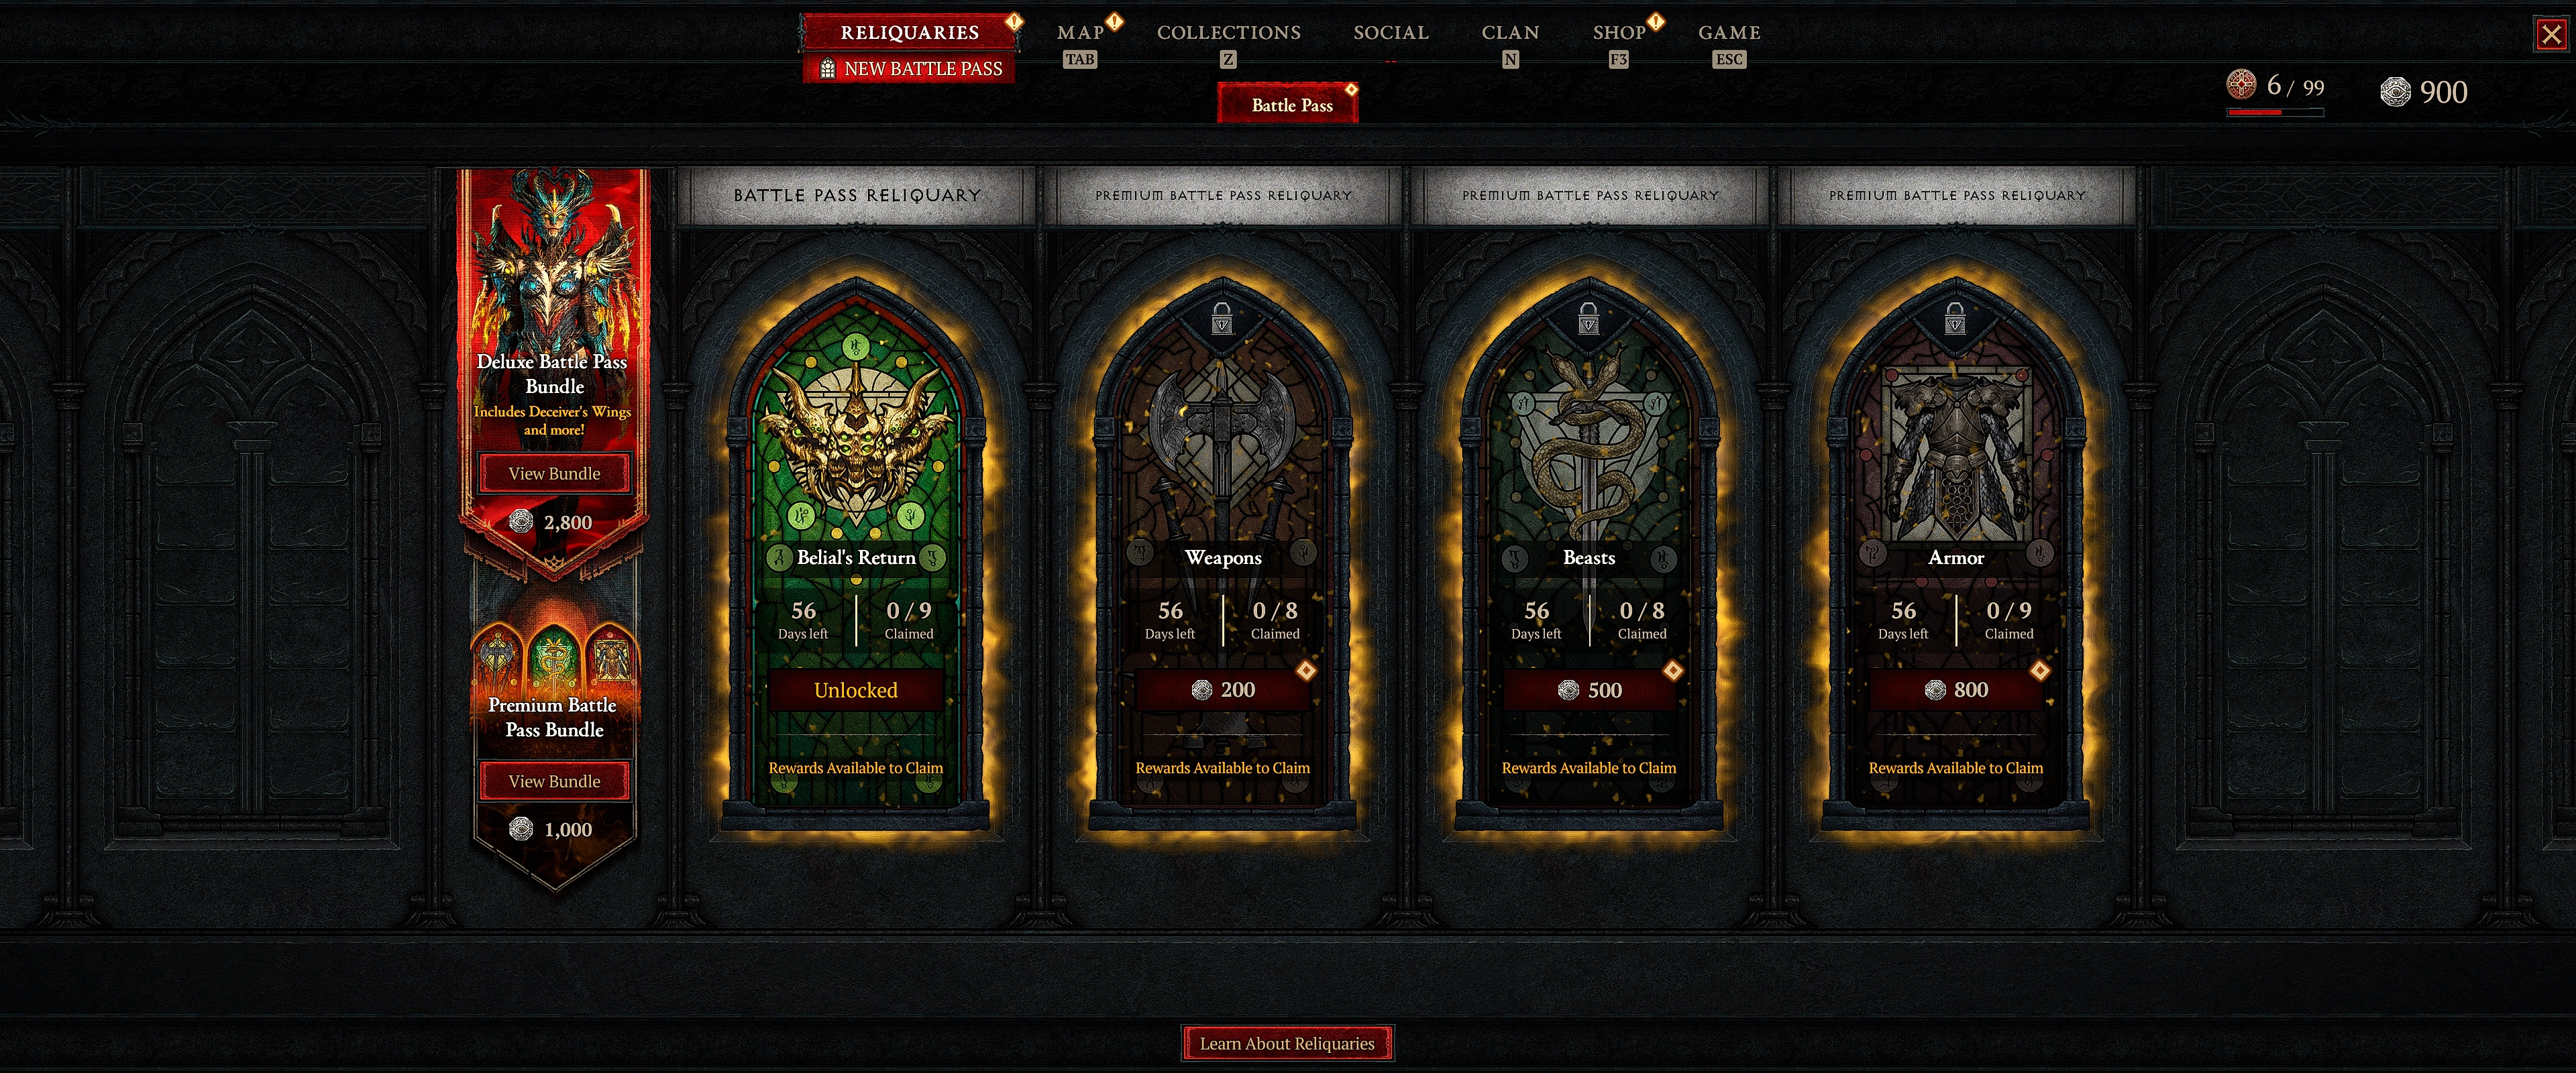Screen dimensions: 2576x1073
Task: View the Premium Battle Pass Bundle
Action: (x=555, y=781)
